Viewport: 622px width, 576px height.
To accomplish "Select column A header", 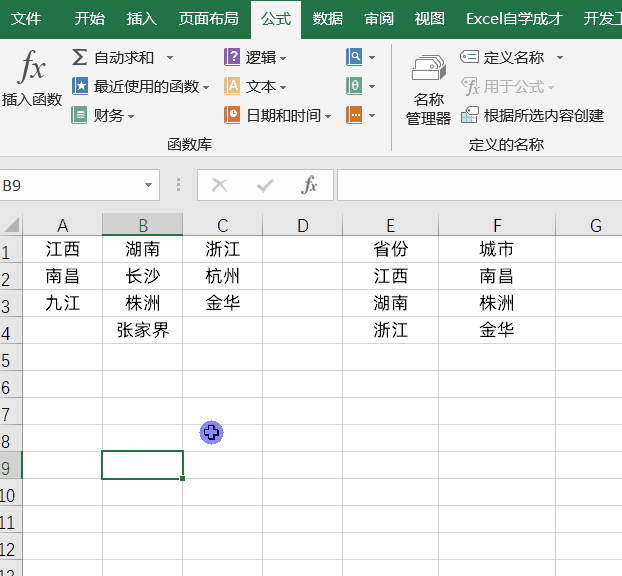I will (62, 225).
